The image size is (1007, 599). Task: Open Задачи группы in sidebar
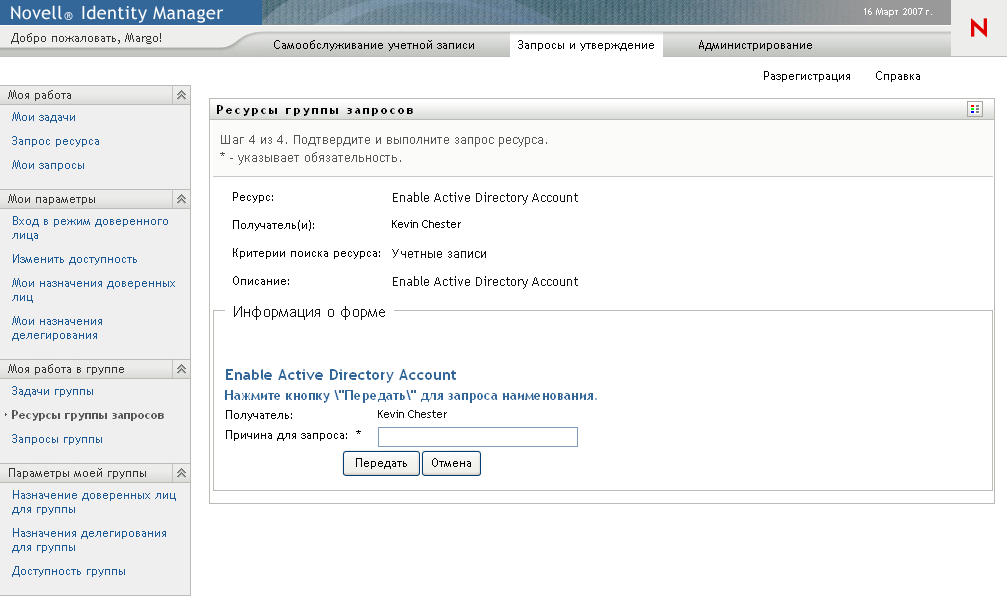(53, 391)
